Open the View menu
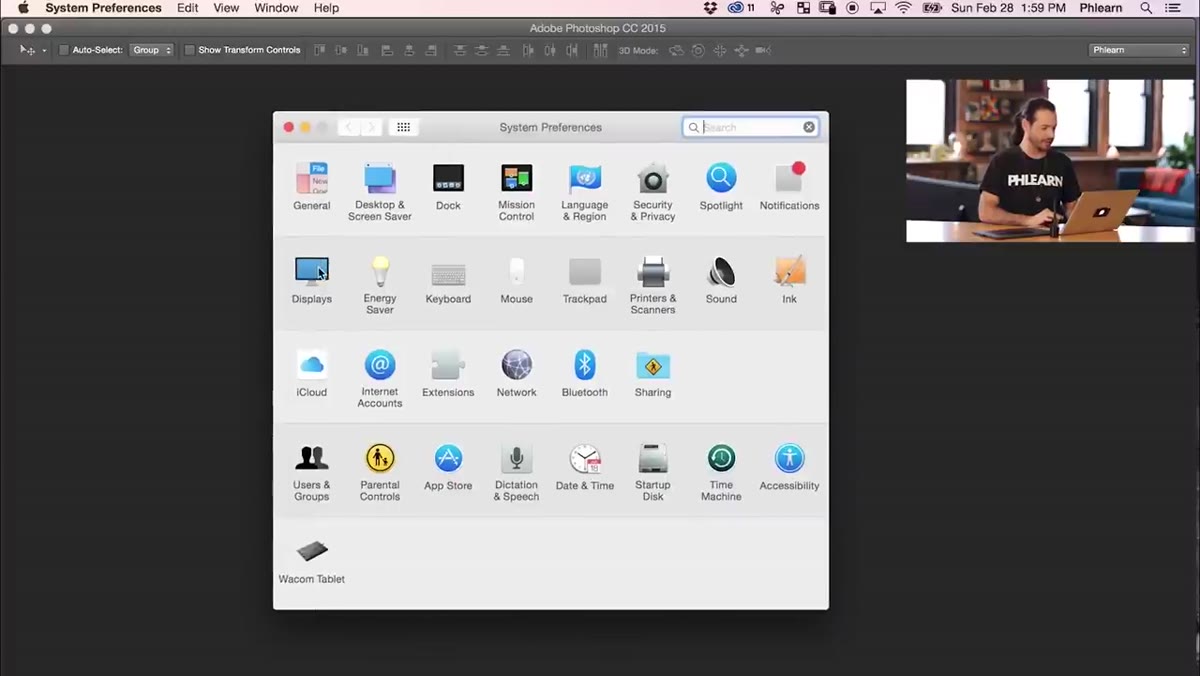 pyautogui.click(x=227, y=8)
